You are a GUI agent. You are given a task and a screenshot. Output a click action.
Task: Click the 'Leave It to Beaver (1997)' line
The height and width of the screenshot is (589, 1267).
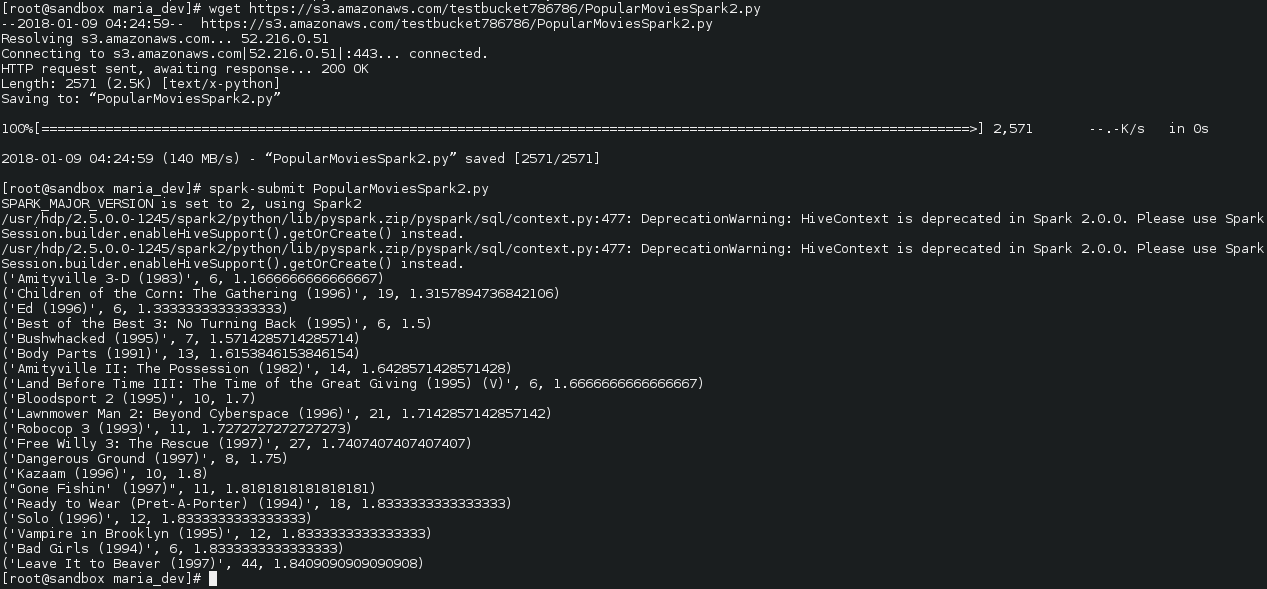coord(213,564)
